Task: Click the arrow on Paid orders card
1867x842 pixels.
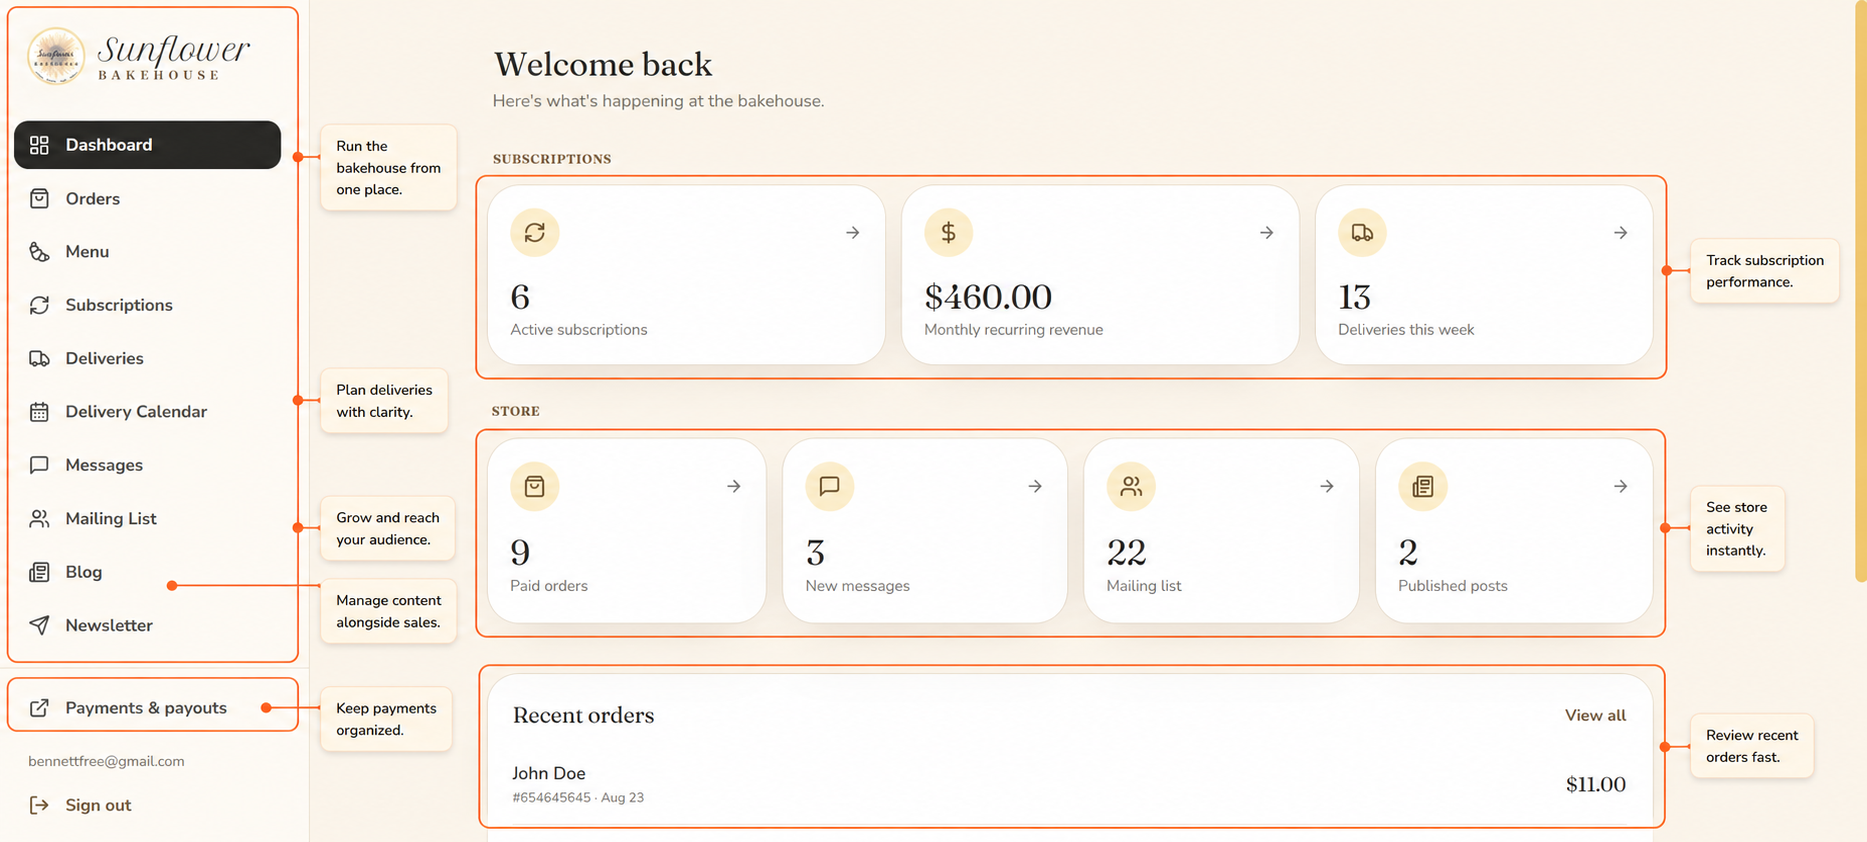Action: click(x=734, y=487)
